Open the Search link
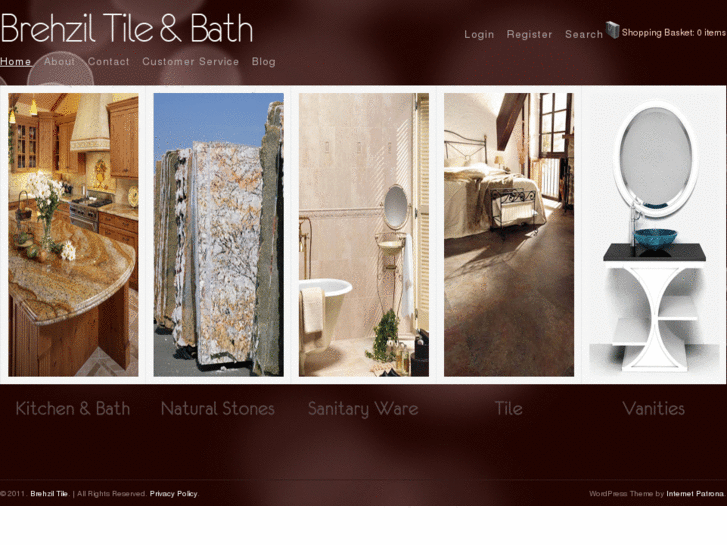727x545 pixels. (x=584, y=34)
